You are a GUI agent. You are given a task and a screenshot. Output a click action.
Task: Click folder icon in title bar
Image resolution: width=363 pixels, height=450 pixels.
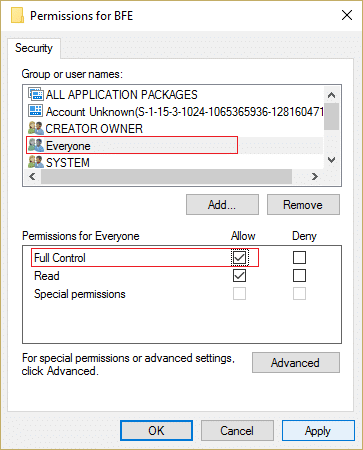(x=17, y=15)
